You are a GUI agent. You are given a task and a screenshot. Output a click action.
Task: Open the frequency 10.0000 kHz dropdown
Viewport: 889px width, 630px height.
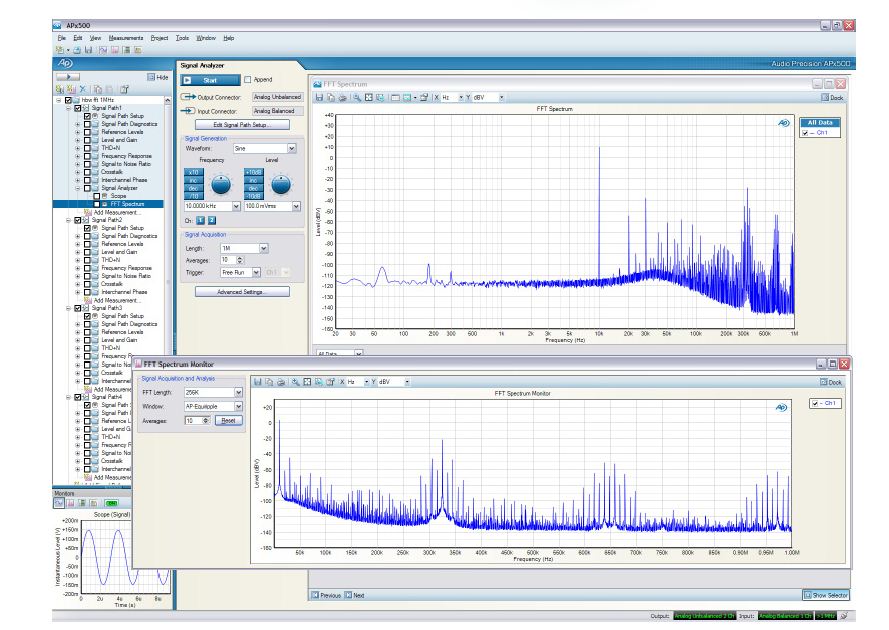coord(236,206)
